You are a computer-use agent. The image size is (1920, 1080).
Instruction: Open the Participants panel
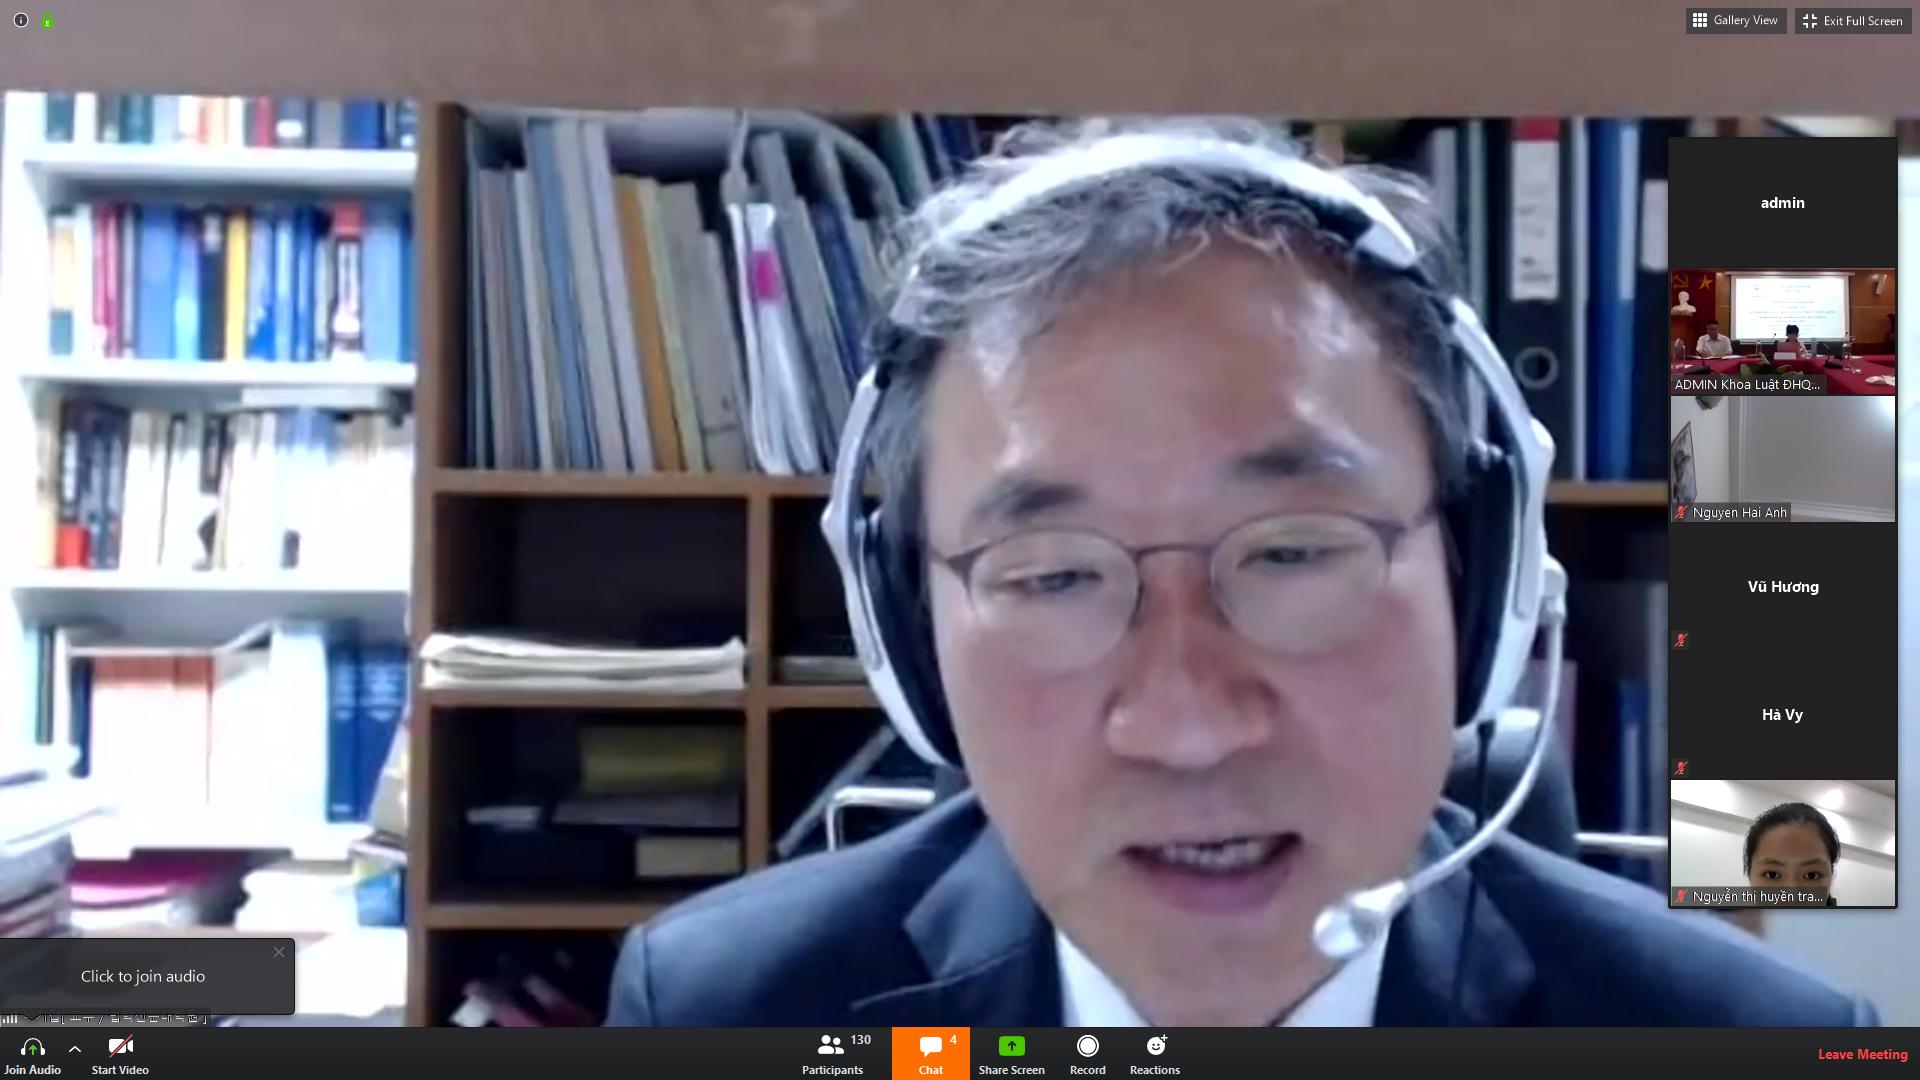(x=832, y=1054)
